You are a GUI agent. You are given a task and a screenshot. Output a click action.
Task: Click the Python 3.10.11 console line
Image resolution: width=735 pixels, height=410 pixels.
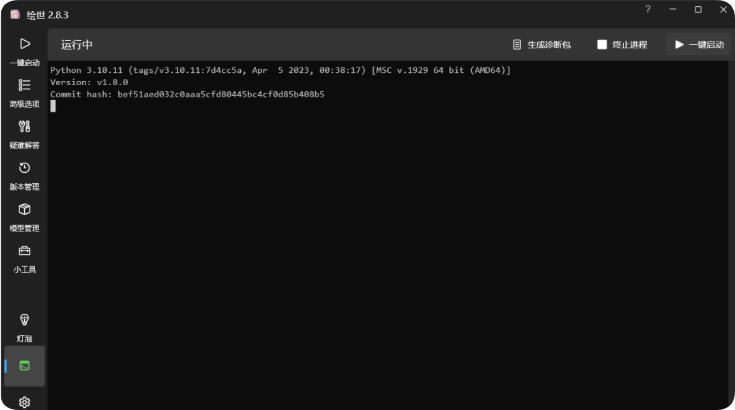click(x=280, y=70)
